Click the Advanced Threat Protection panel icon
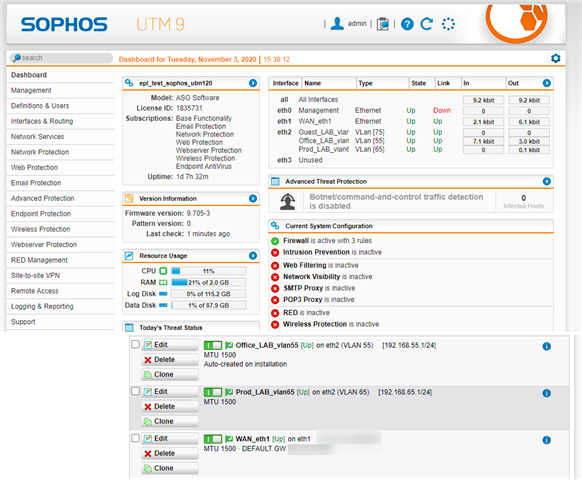582x480 pixels. 275,181
